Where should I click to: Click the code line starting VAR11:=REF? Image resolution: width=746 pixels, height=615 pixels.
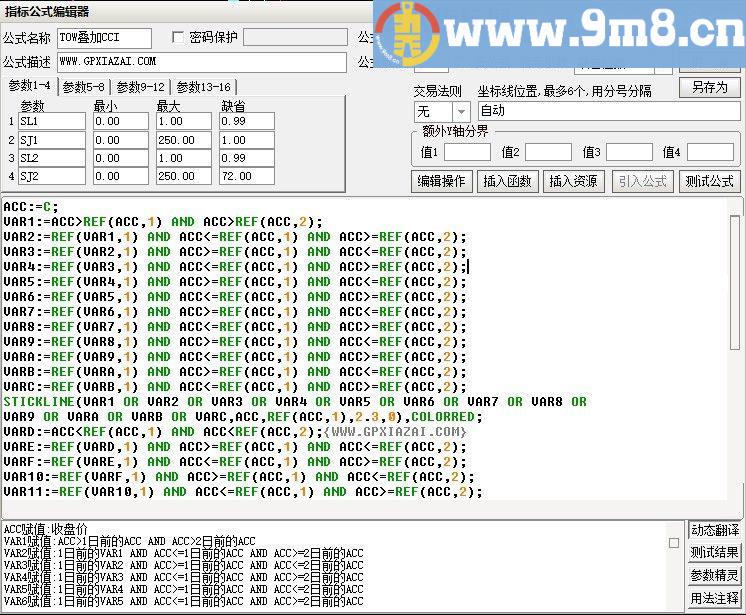pyautogui.click(x=243, y=492)
